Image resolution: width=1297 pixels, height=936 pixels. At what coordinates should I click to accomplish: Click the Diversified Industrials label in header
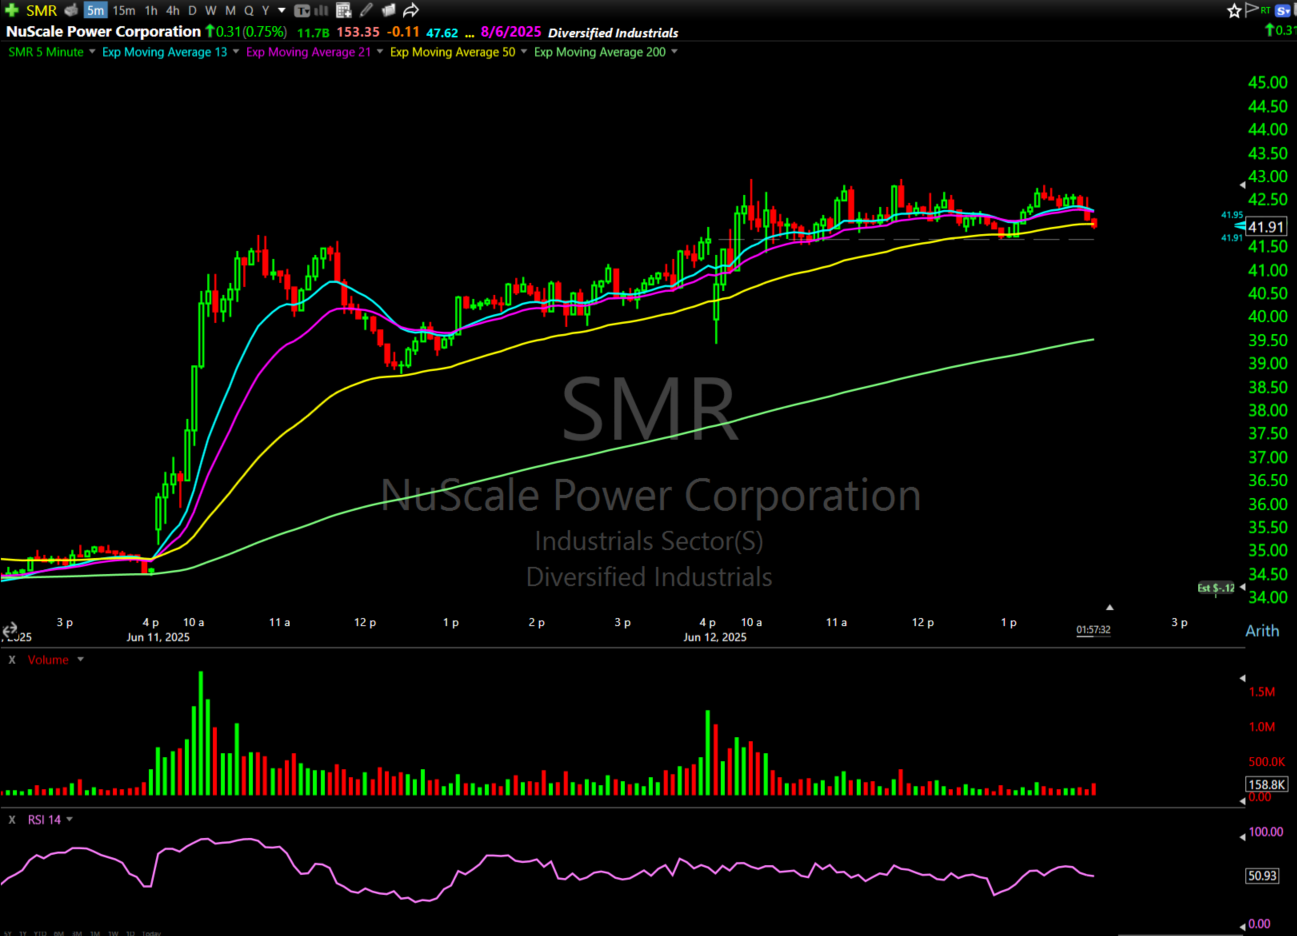pos(613,33)
